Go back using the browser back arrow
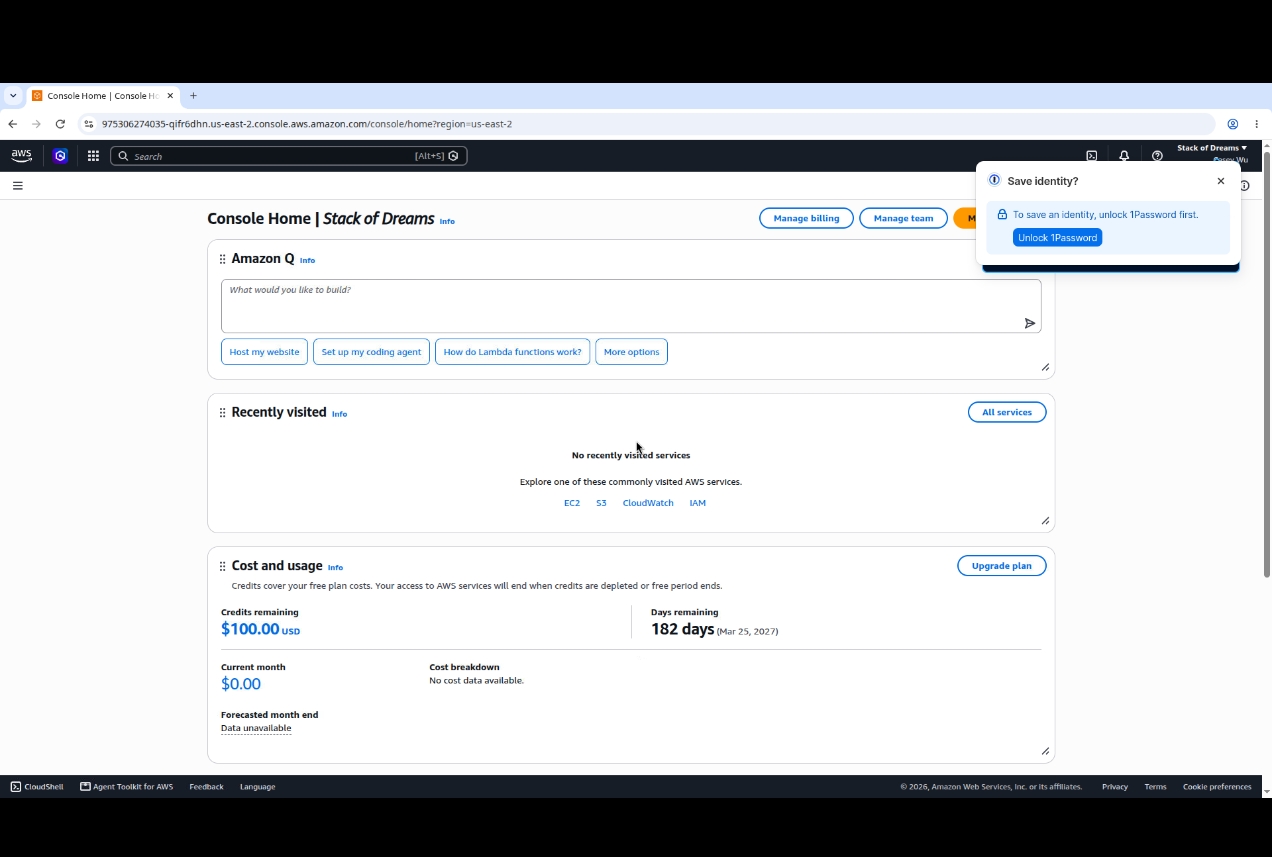This screenshot has height=857, width=1272. [12, 124]
